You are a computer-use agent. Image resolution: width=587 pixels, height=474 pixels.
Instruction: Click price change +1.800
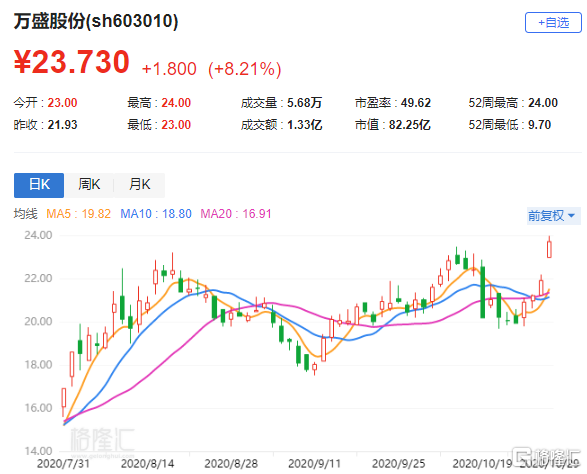(169, 69)
